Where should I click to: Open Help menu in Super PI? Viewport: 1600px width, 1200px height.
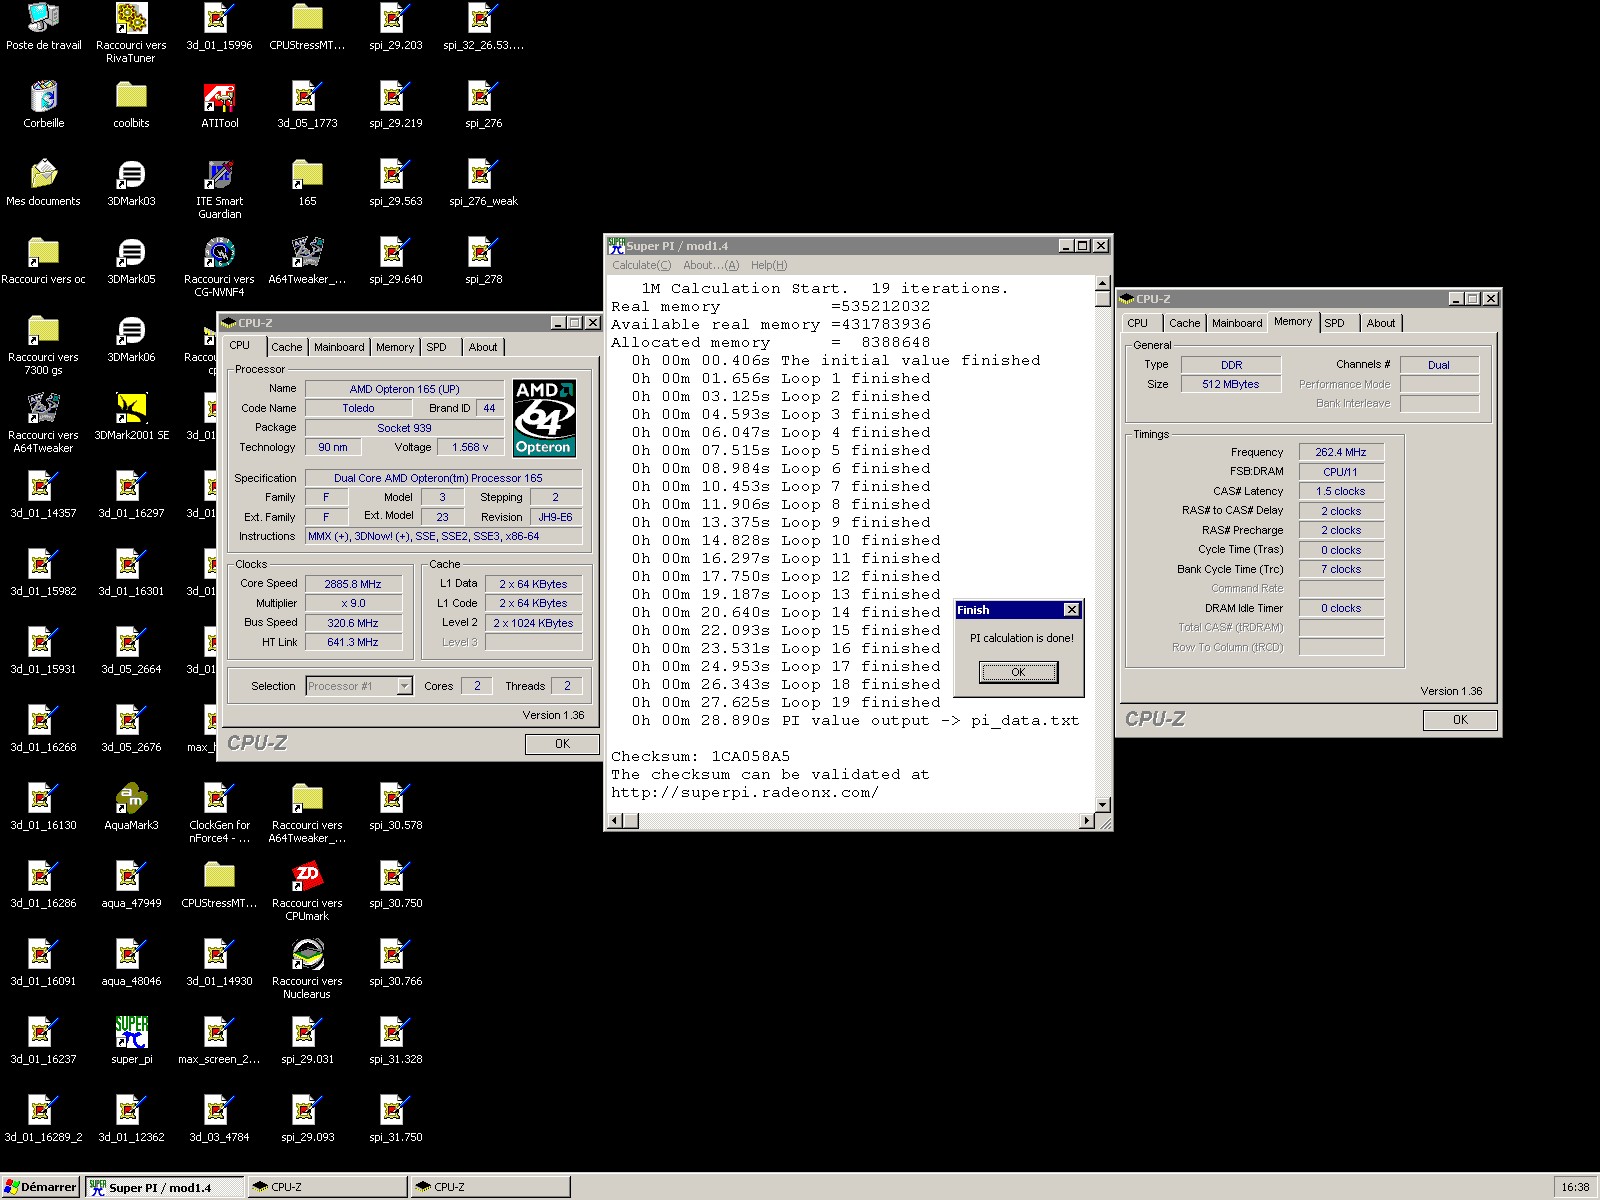pyautogui.click(x=769, y=265)
